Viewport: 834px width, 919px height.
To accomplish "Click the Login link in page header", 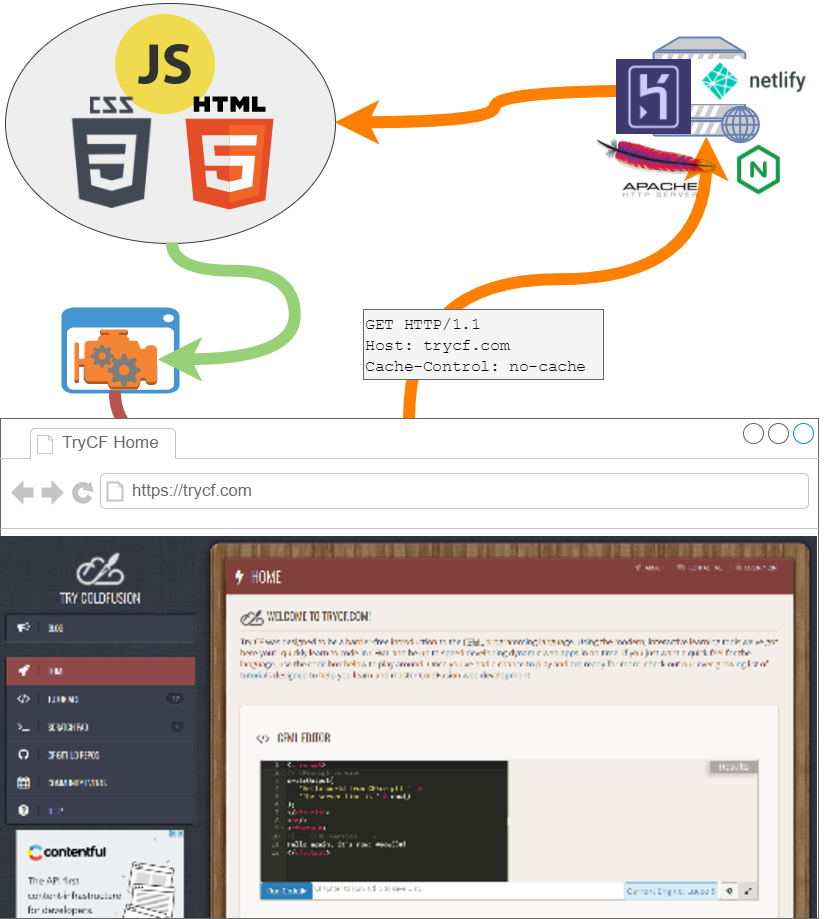I will pyautogui.click(x=757, y=567).
